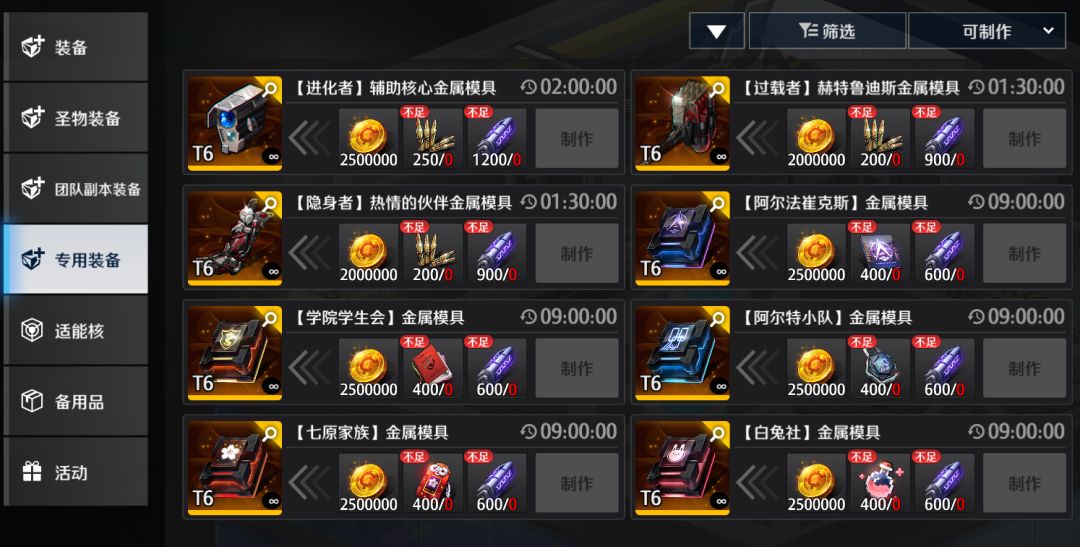Click magnifier on 【进化者】辅助核心 item thumbnail

click(x=271, y=88)
